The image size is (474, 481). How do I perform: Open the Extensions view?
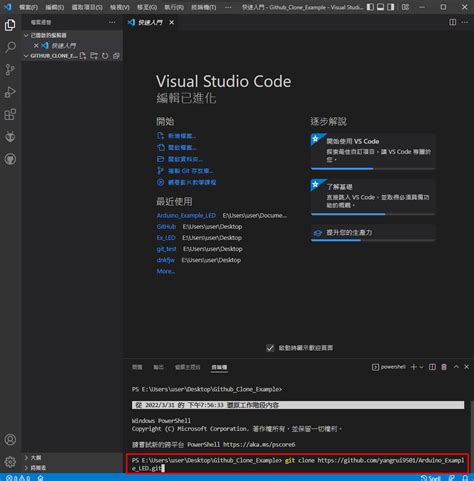point(10,114)
